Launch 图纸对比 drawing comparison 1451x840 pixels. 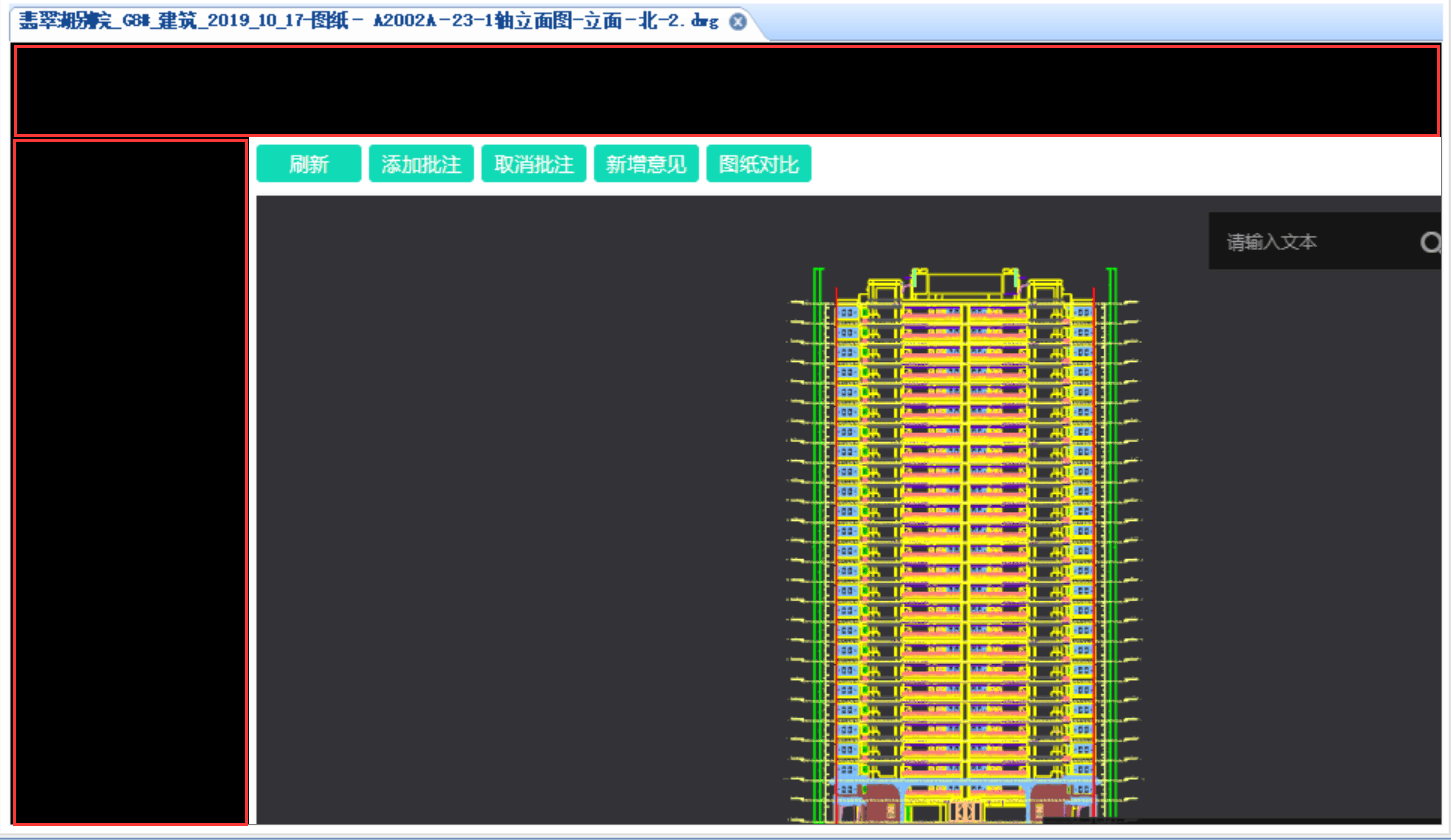point(759,164)
